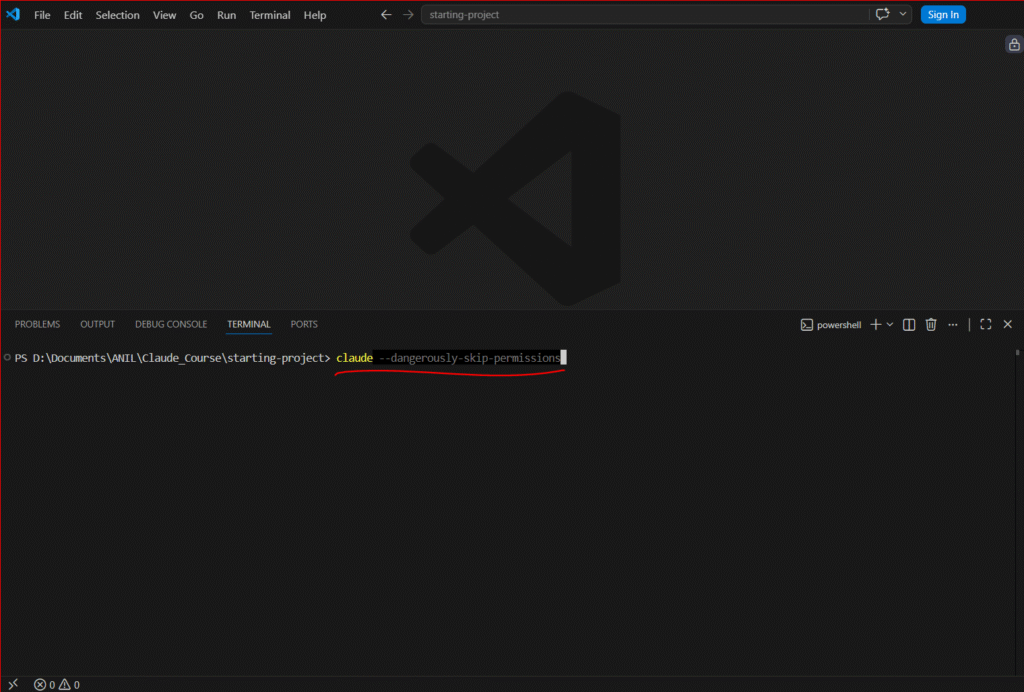Screen dimensions: 1024x692
Task: Expand the chat dropdown chevron
Action: tap(903, 14)
